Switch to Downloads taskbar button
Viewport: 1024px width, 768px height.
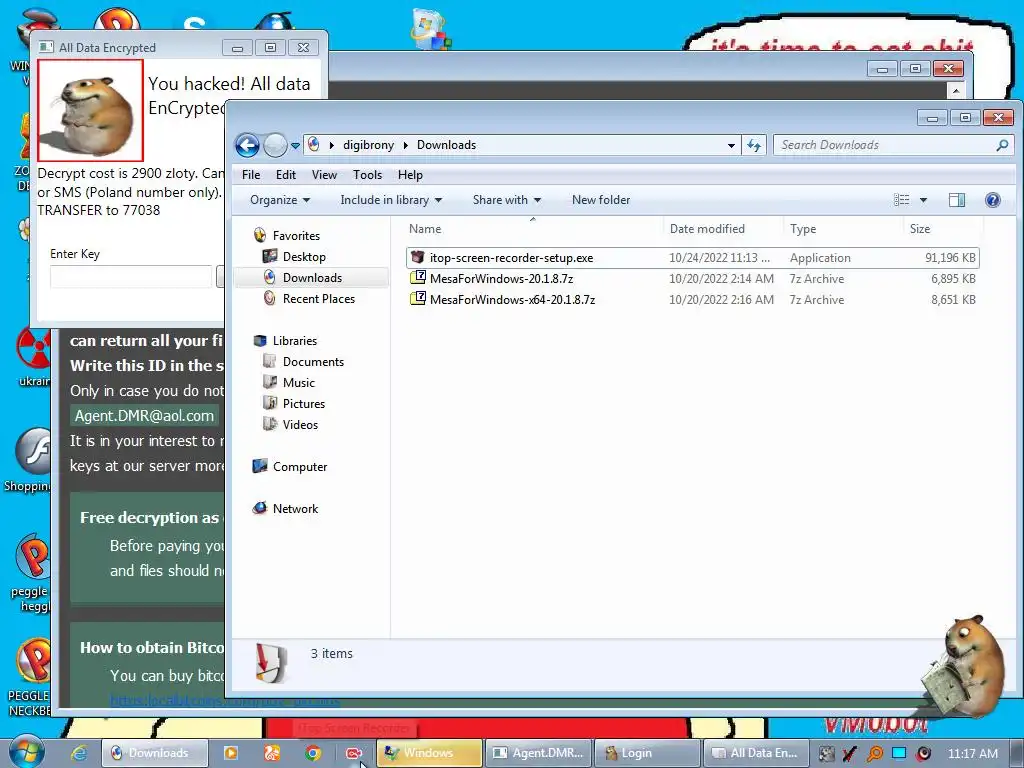click(x=155, y=753)
